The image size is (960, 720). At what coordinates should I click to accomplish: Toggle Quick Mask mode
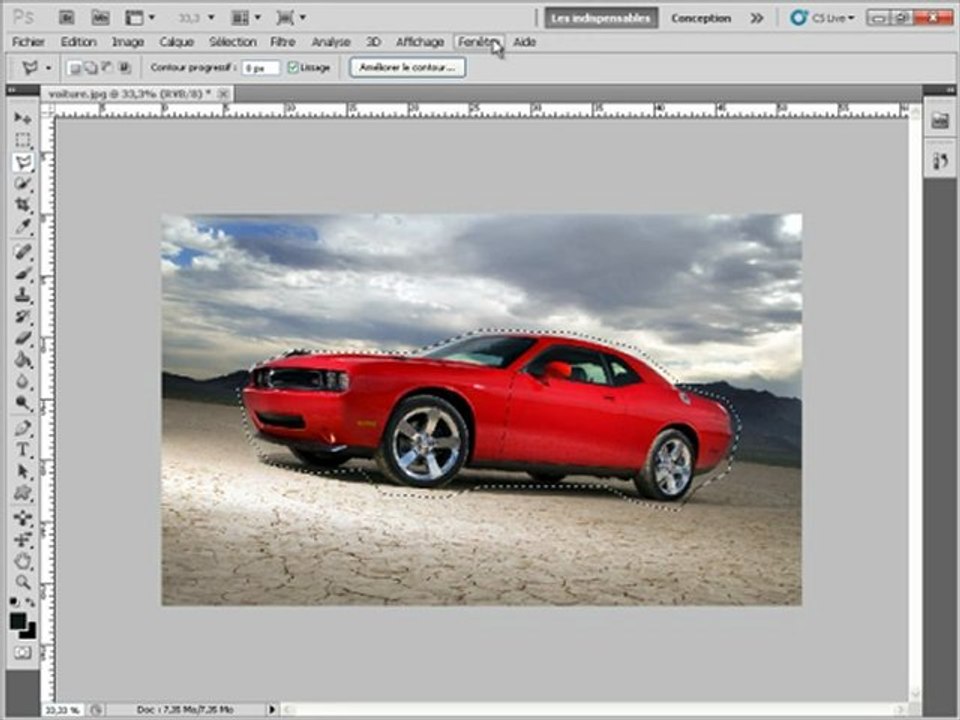pyautogui.click(x=22, y=652)
